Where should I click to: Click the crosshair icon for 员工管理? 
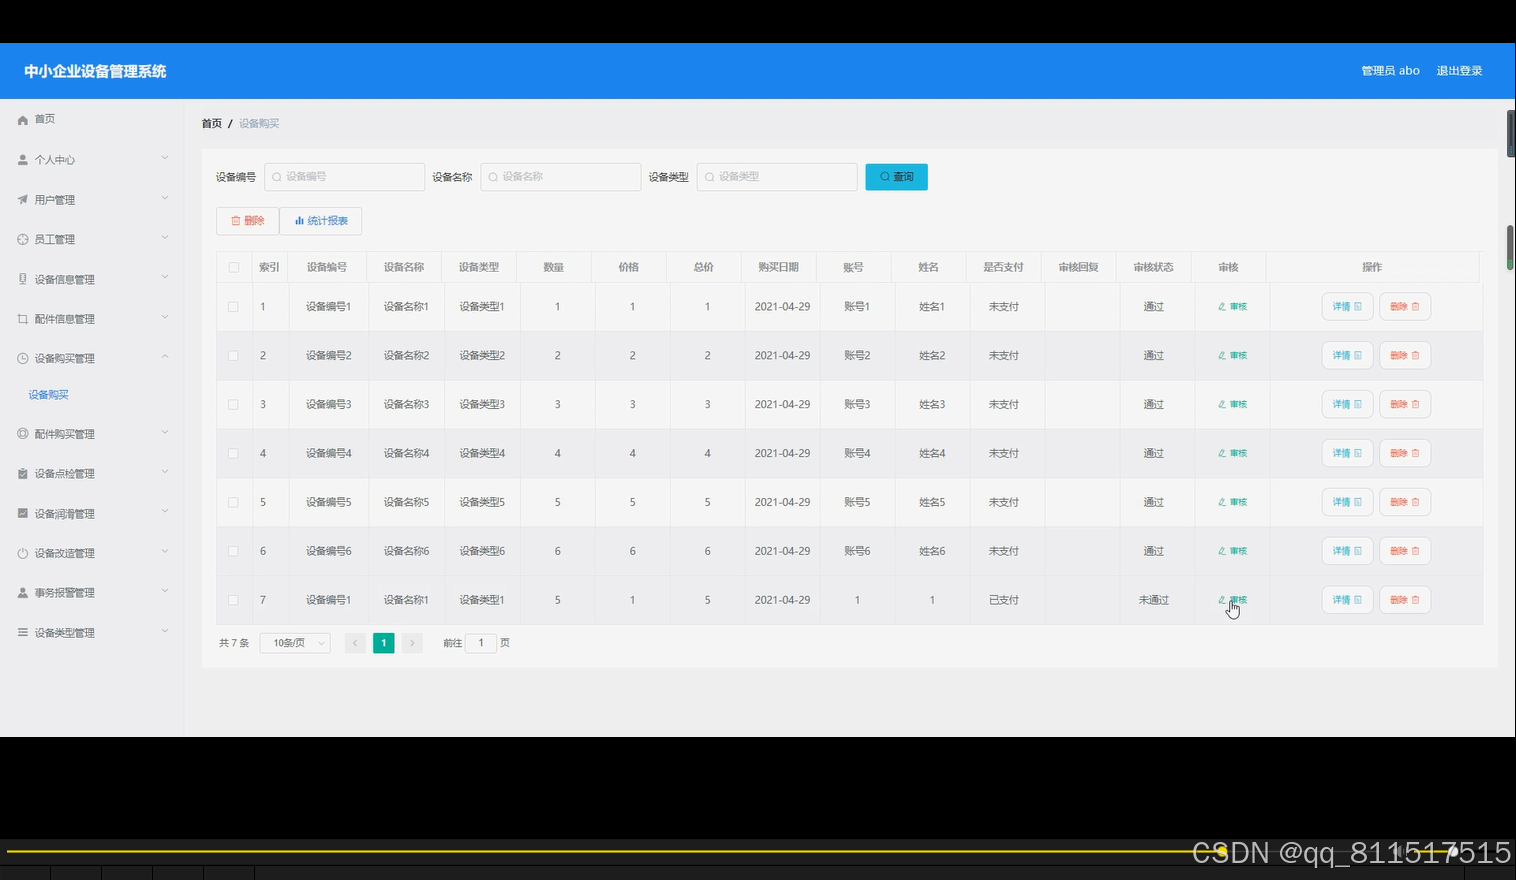coord(22,240)
